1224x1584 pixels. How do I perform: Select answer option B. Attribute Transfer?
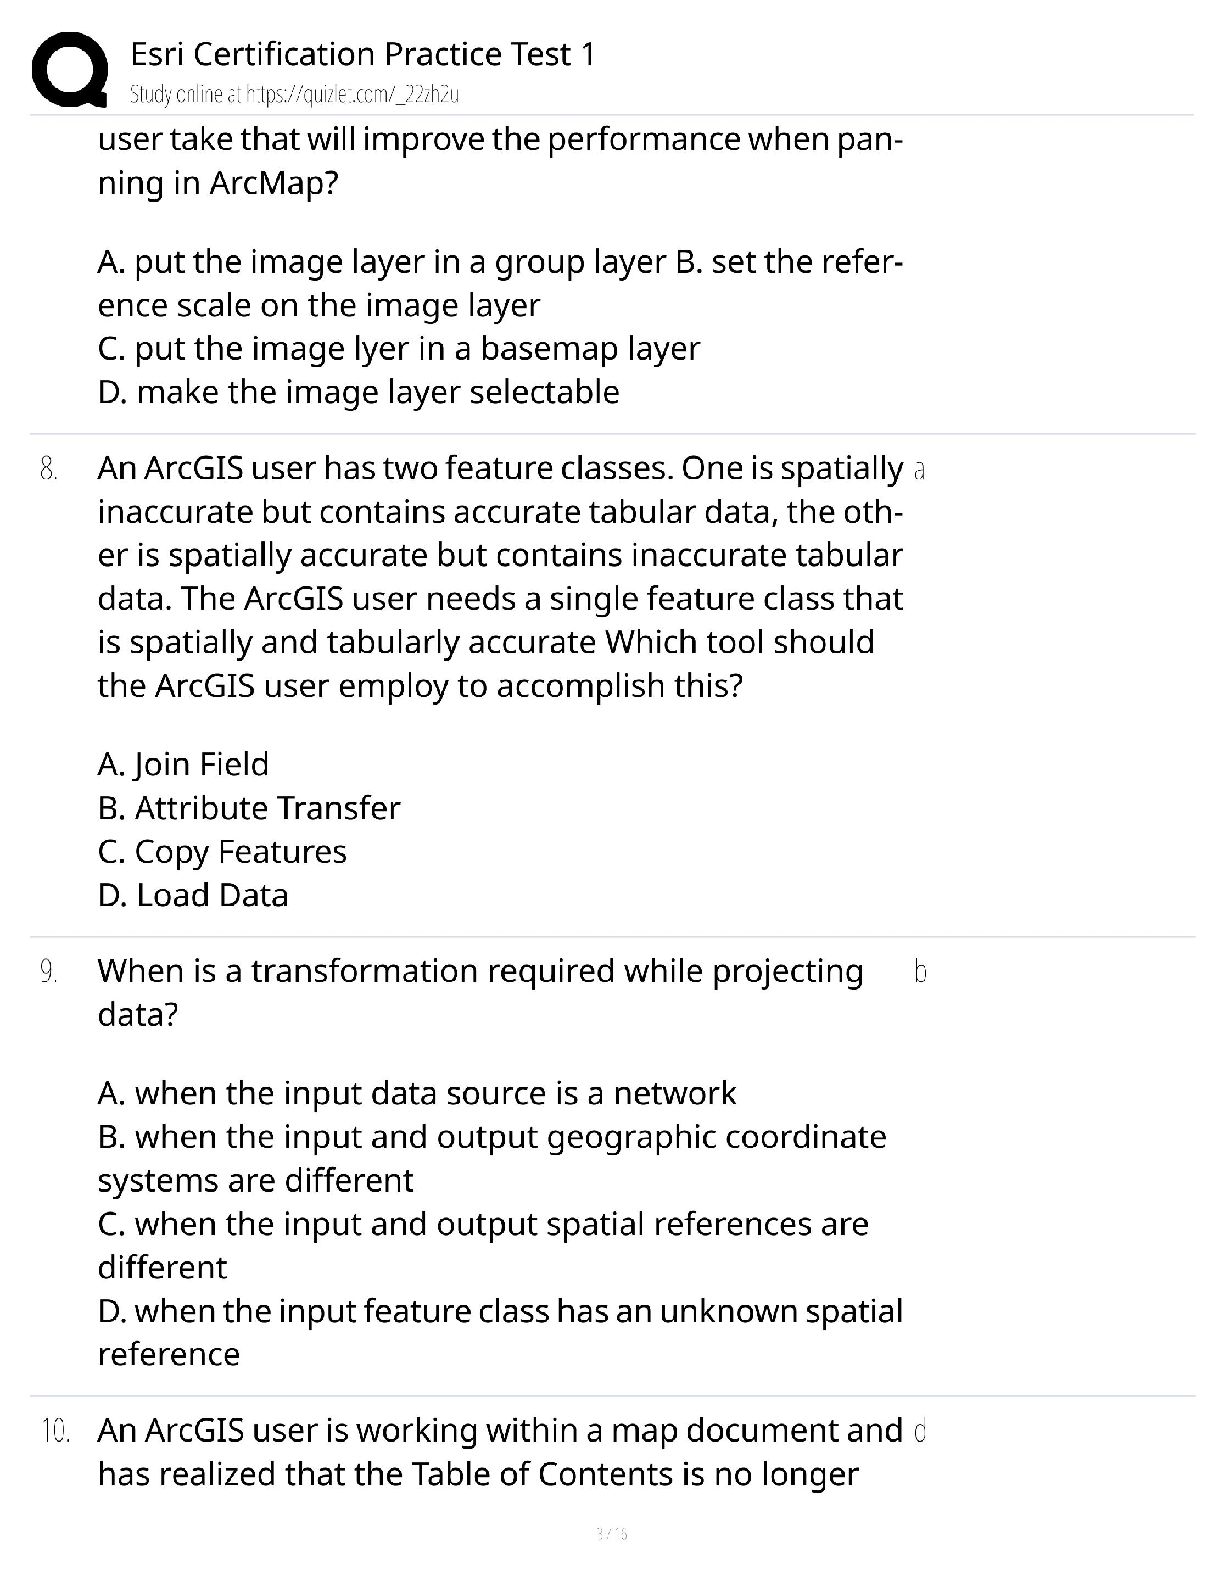tap(249, 808)
